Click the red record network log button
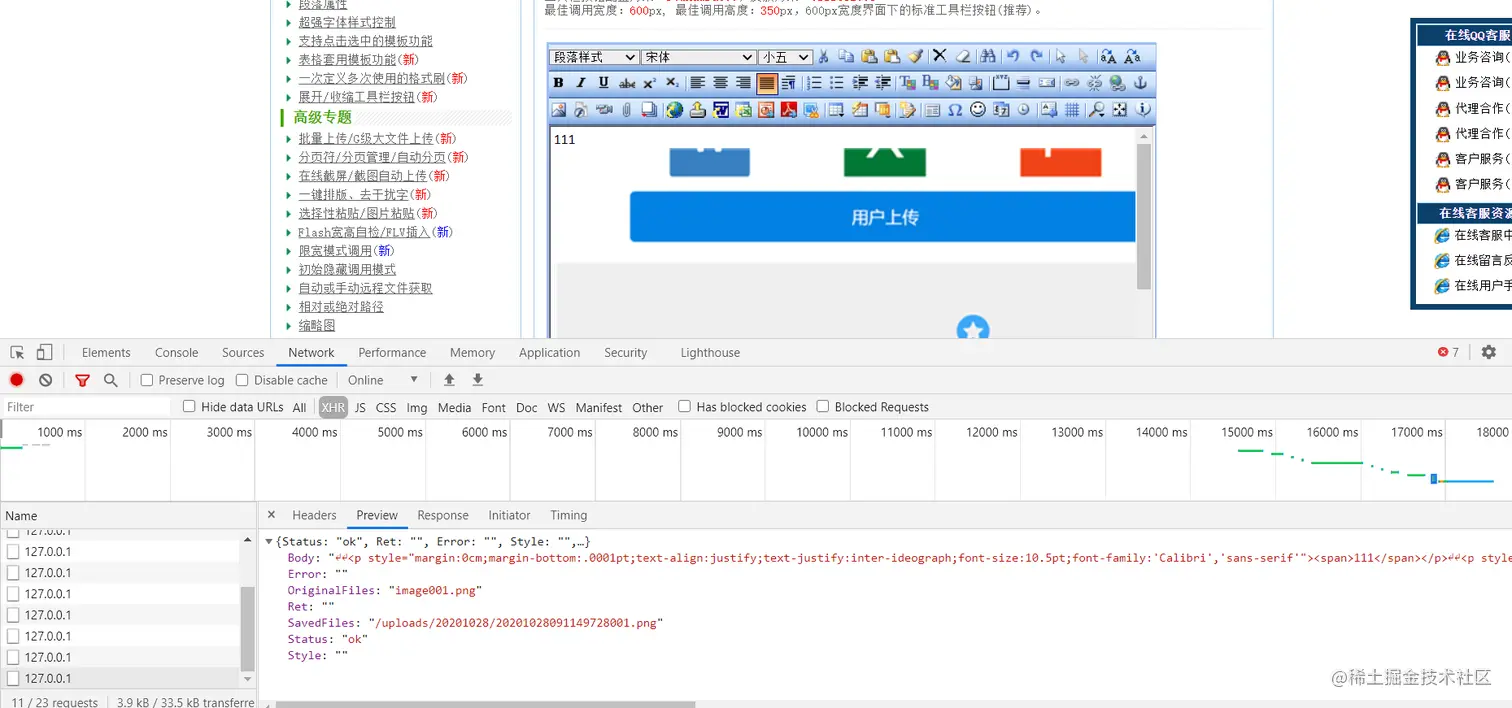Viewport: 1512px width, 708px height. (x=17, y=380)
